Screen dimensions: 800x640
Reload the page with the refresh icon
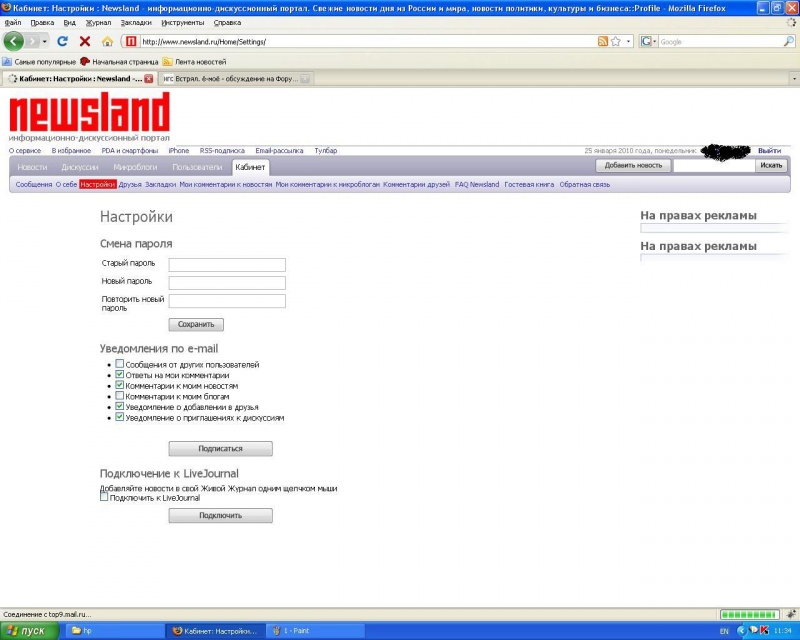point(62,41)
